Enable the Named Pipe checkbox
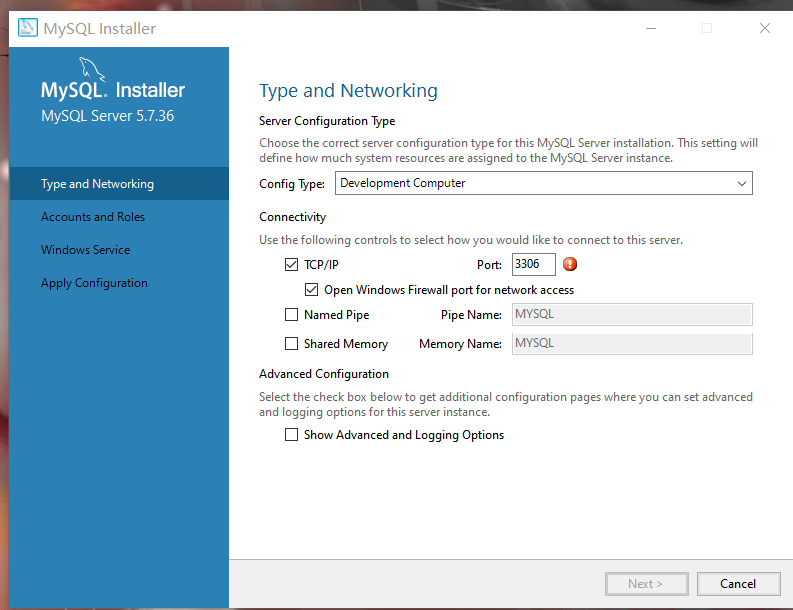Screen dimensions: 793x610 [291, 315]
